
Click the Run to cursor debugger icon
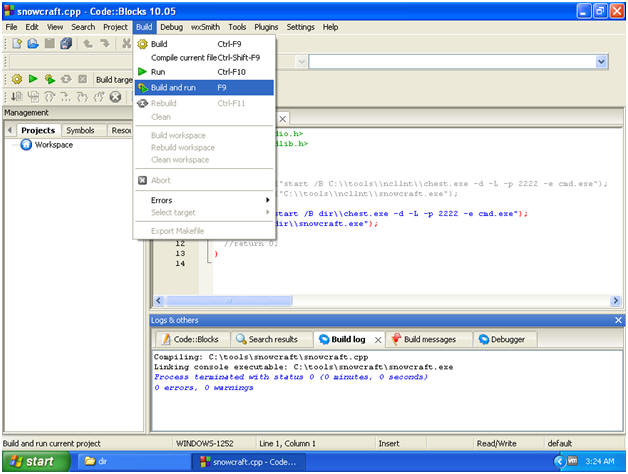click(x=17, y=97)
